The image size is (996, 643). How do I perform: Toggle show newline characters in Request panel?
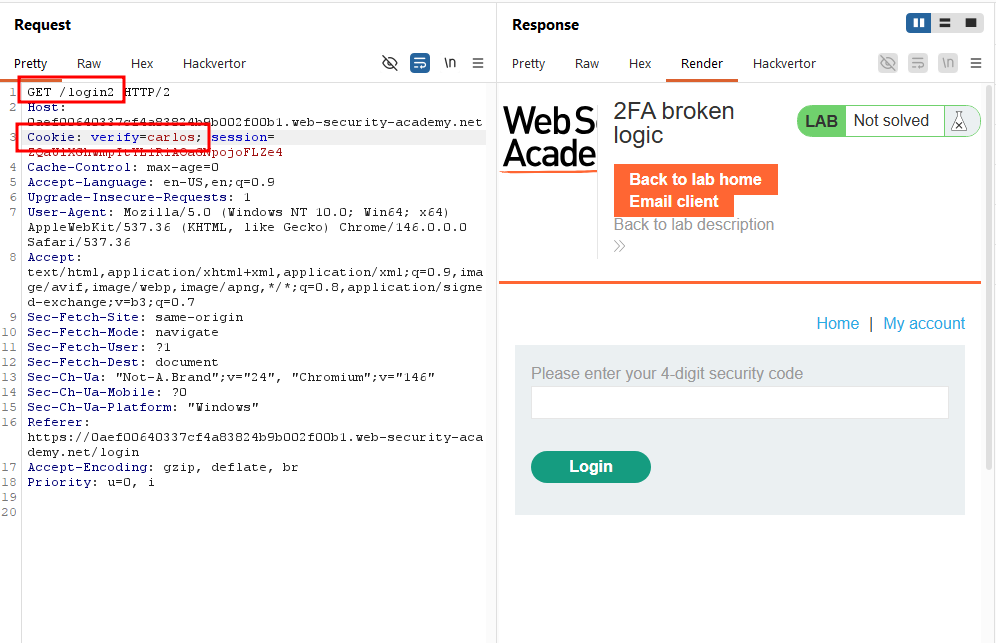click(x=450, y=63)
